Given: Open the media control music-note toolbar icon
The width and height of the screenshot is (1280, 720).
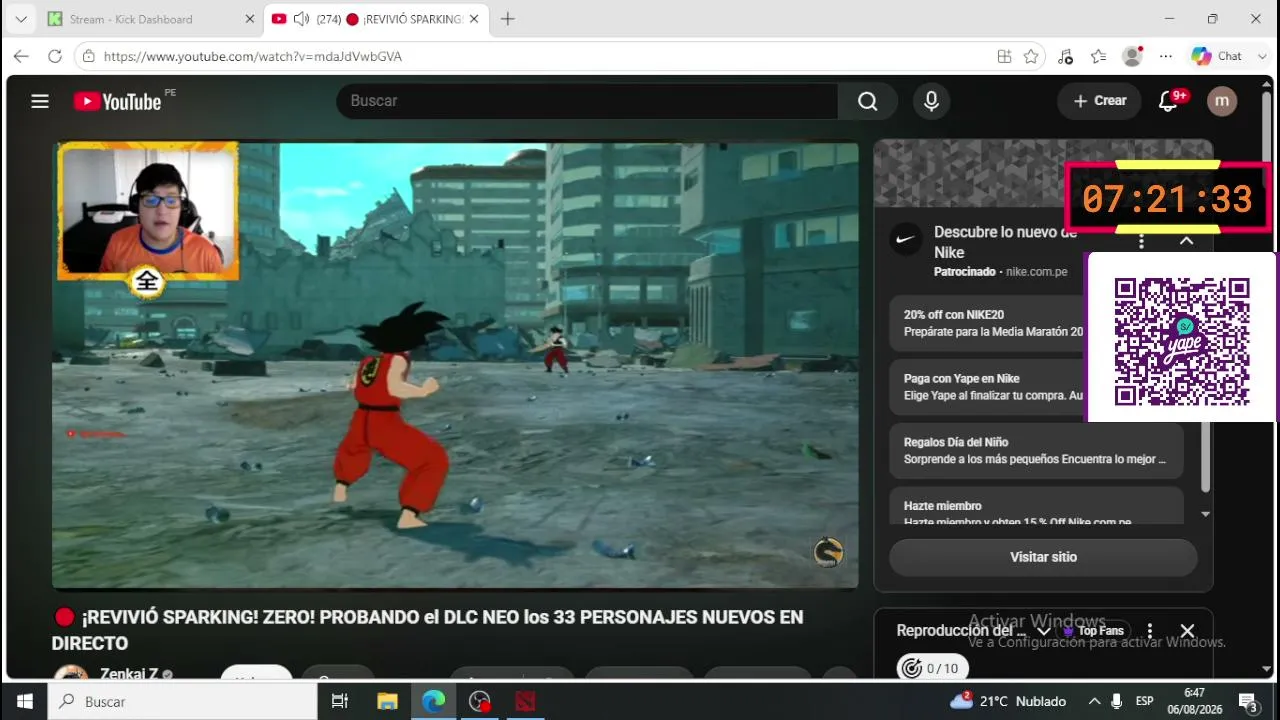Looking at the screenshot, I should coord(1065,56).
